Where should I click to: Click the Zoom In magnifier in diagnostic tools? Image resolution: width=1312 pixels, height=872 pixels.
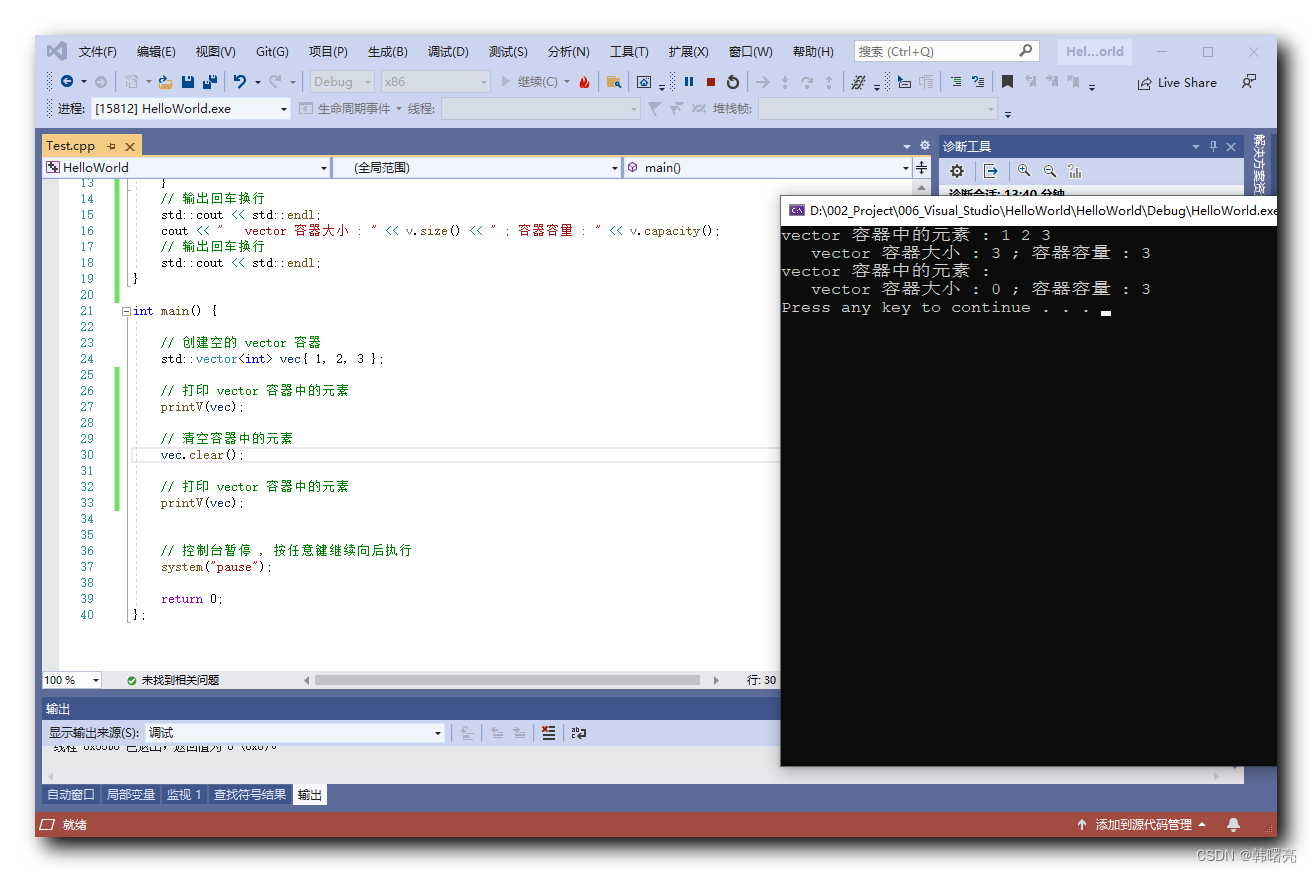tap(1024, 171)
